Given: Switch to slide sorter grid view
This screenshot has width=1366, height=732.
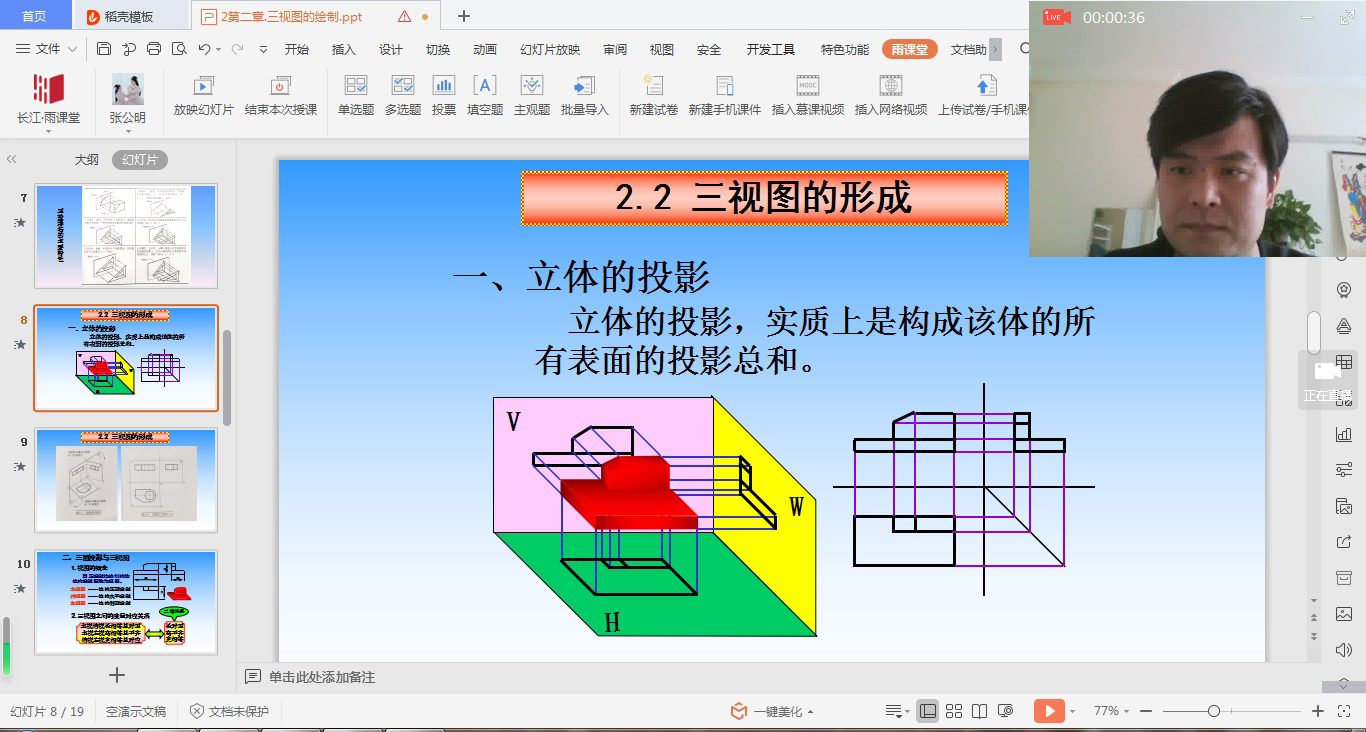Looking at the screenshot, I should (954, 711).
